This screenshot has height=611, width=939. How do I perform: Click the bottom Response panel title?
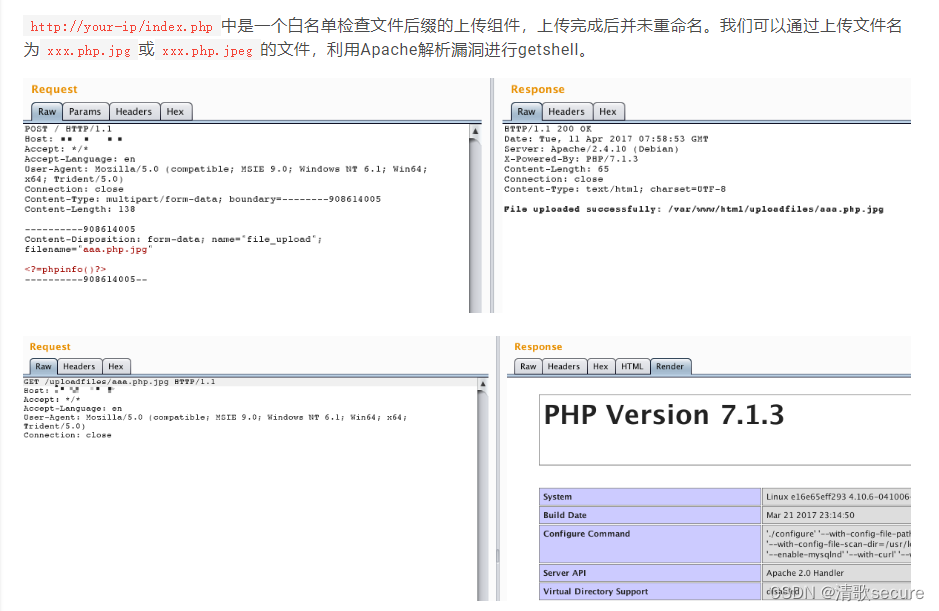(538, 347)
